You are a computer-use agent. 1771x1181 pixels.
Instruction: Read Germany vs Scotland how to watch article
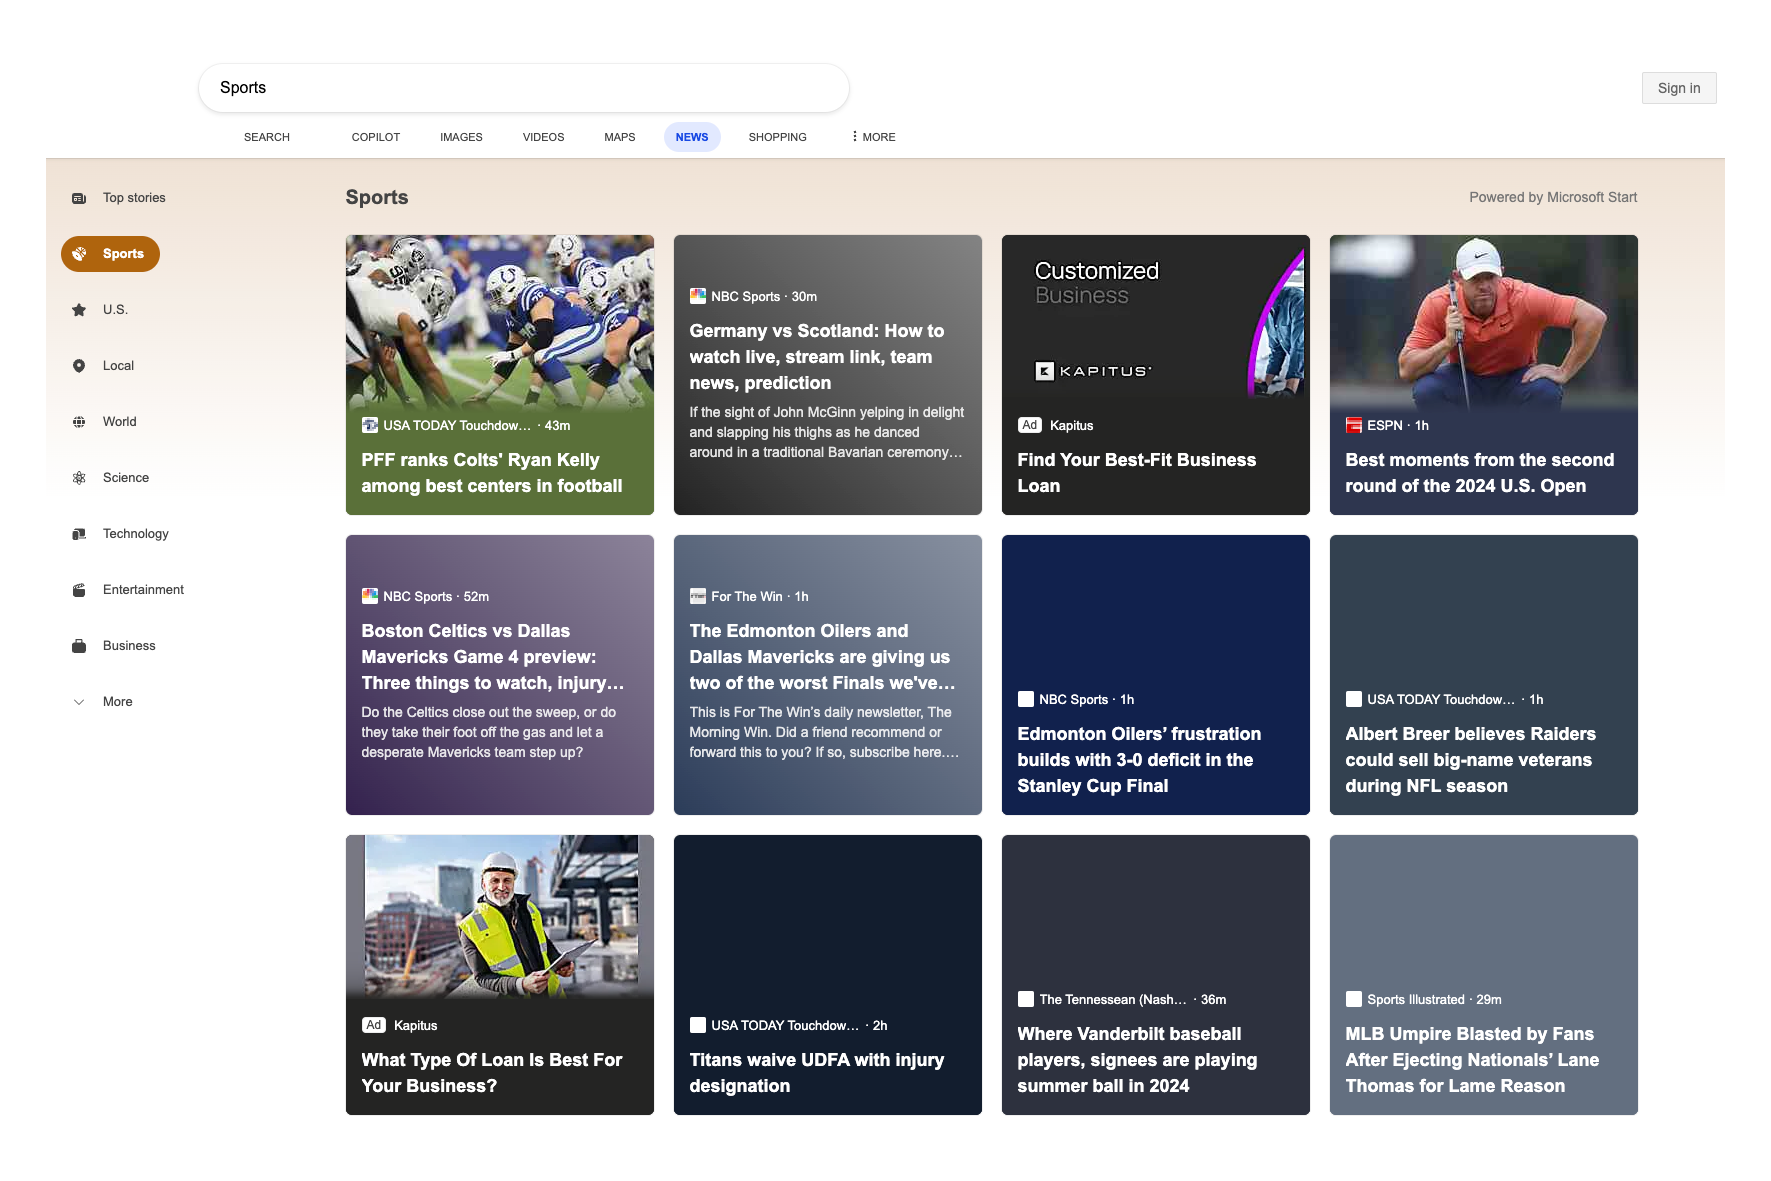[816, 357]
